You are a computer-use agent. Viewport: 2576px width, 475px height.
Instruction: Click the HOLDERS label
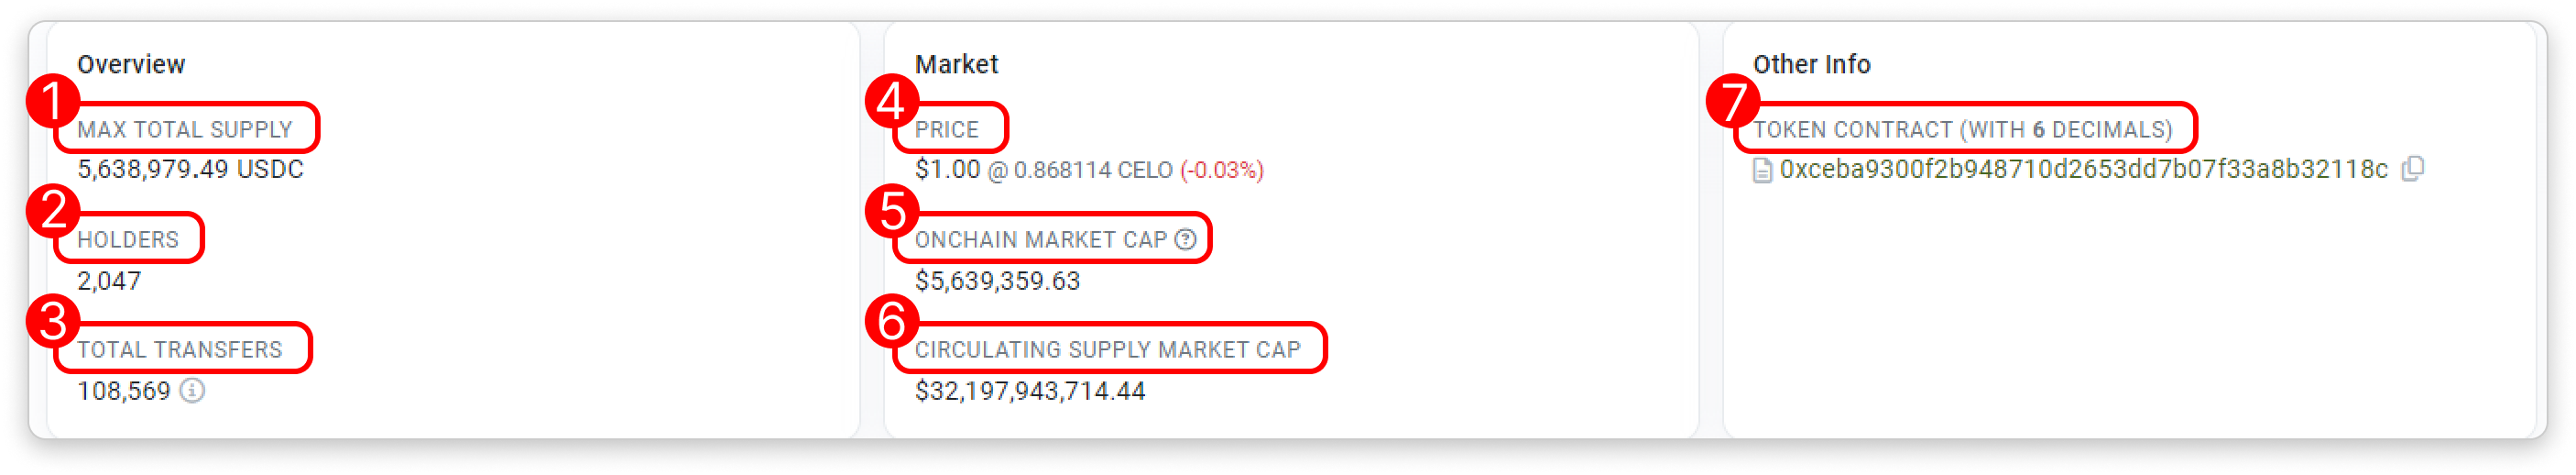pos(128,239)
